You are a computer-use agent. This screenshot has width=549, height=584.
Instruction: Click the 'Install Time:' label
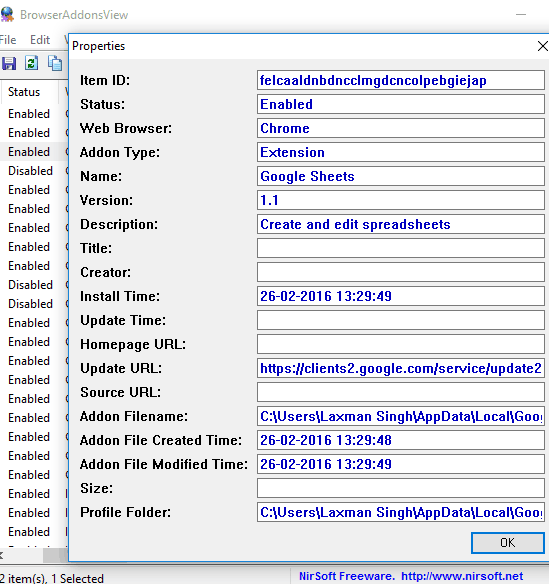120,296
